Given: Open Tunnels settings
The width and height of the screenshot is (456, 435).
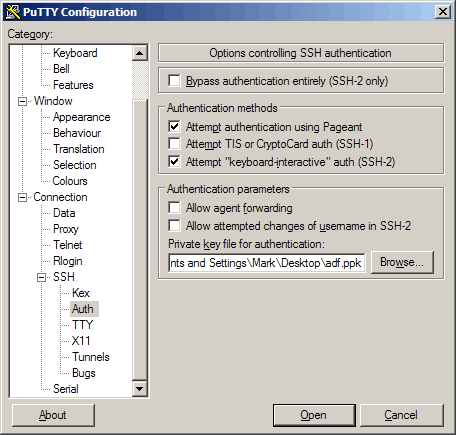Looking at the screenshot, I should tap(91, 357).
